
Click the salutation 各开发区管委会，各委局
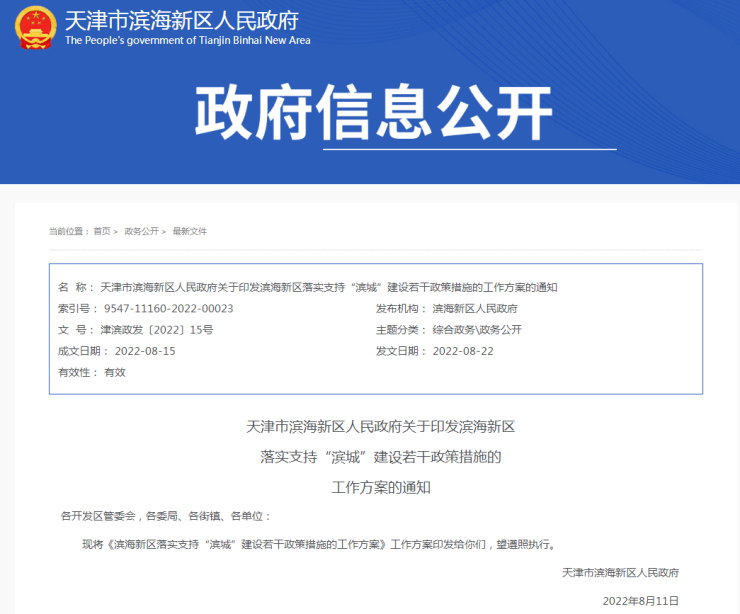tap(166, 516)
